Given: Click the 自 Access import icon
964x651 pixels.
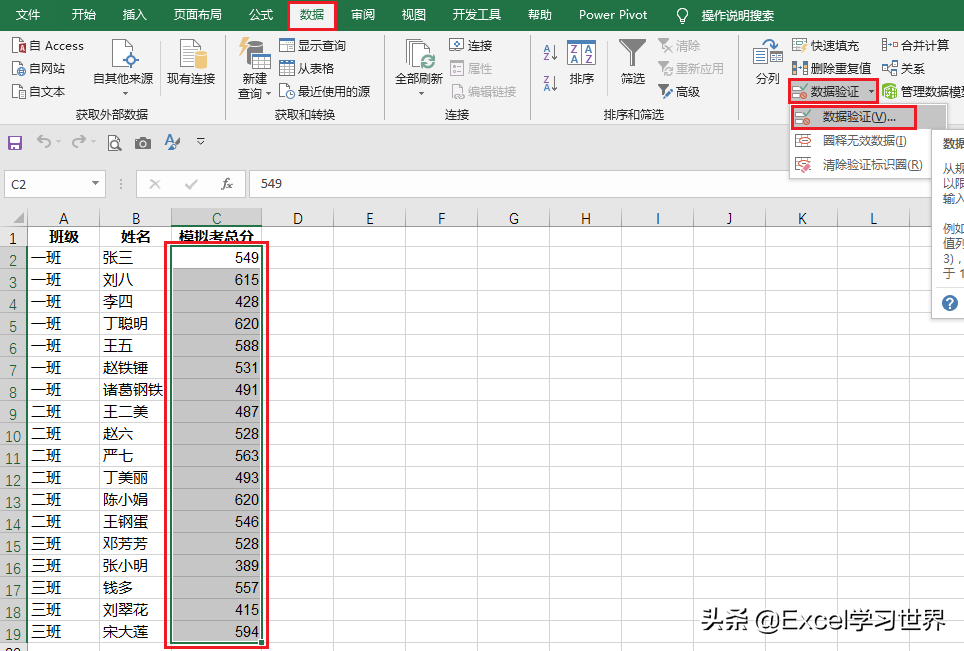Looking at the screenshot, I should tap(19, 45).
